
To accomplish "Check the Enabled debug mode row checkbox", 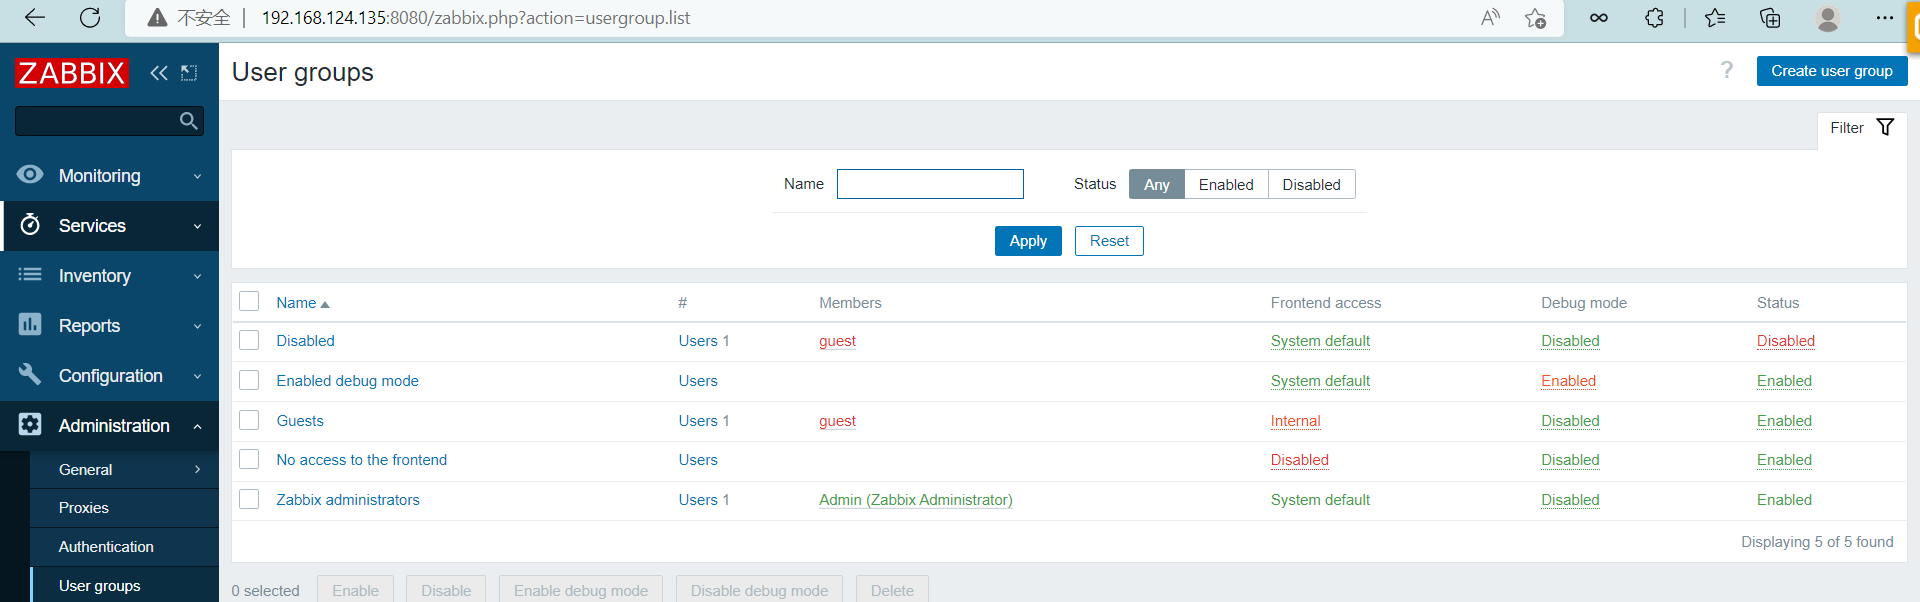I will (249, 381).
